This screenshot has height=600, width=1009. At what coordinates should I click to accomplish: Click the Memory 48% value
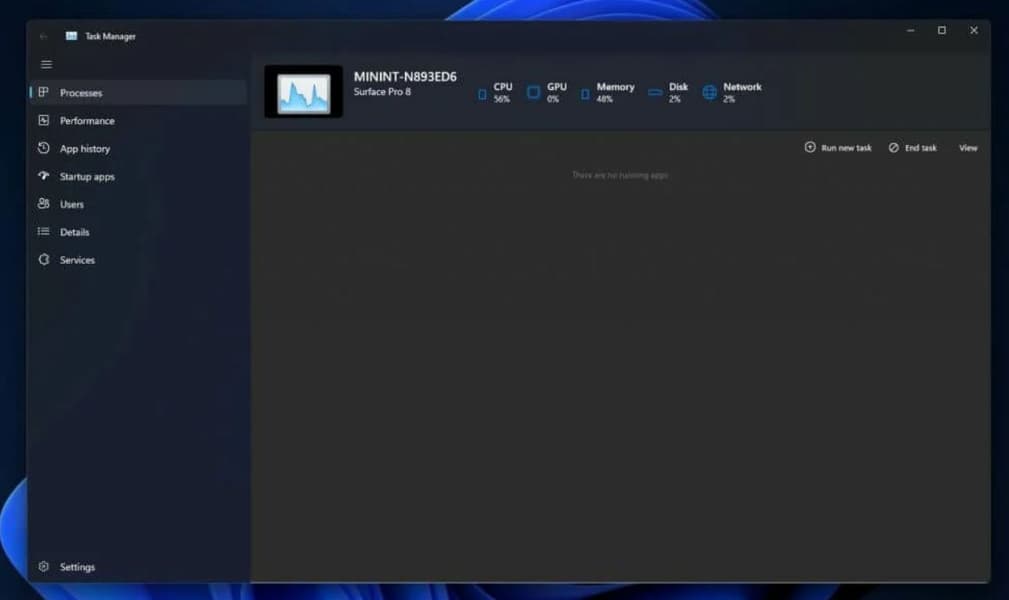(604, 99)
